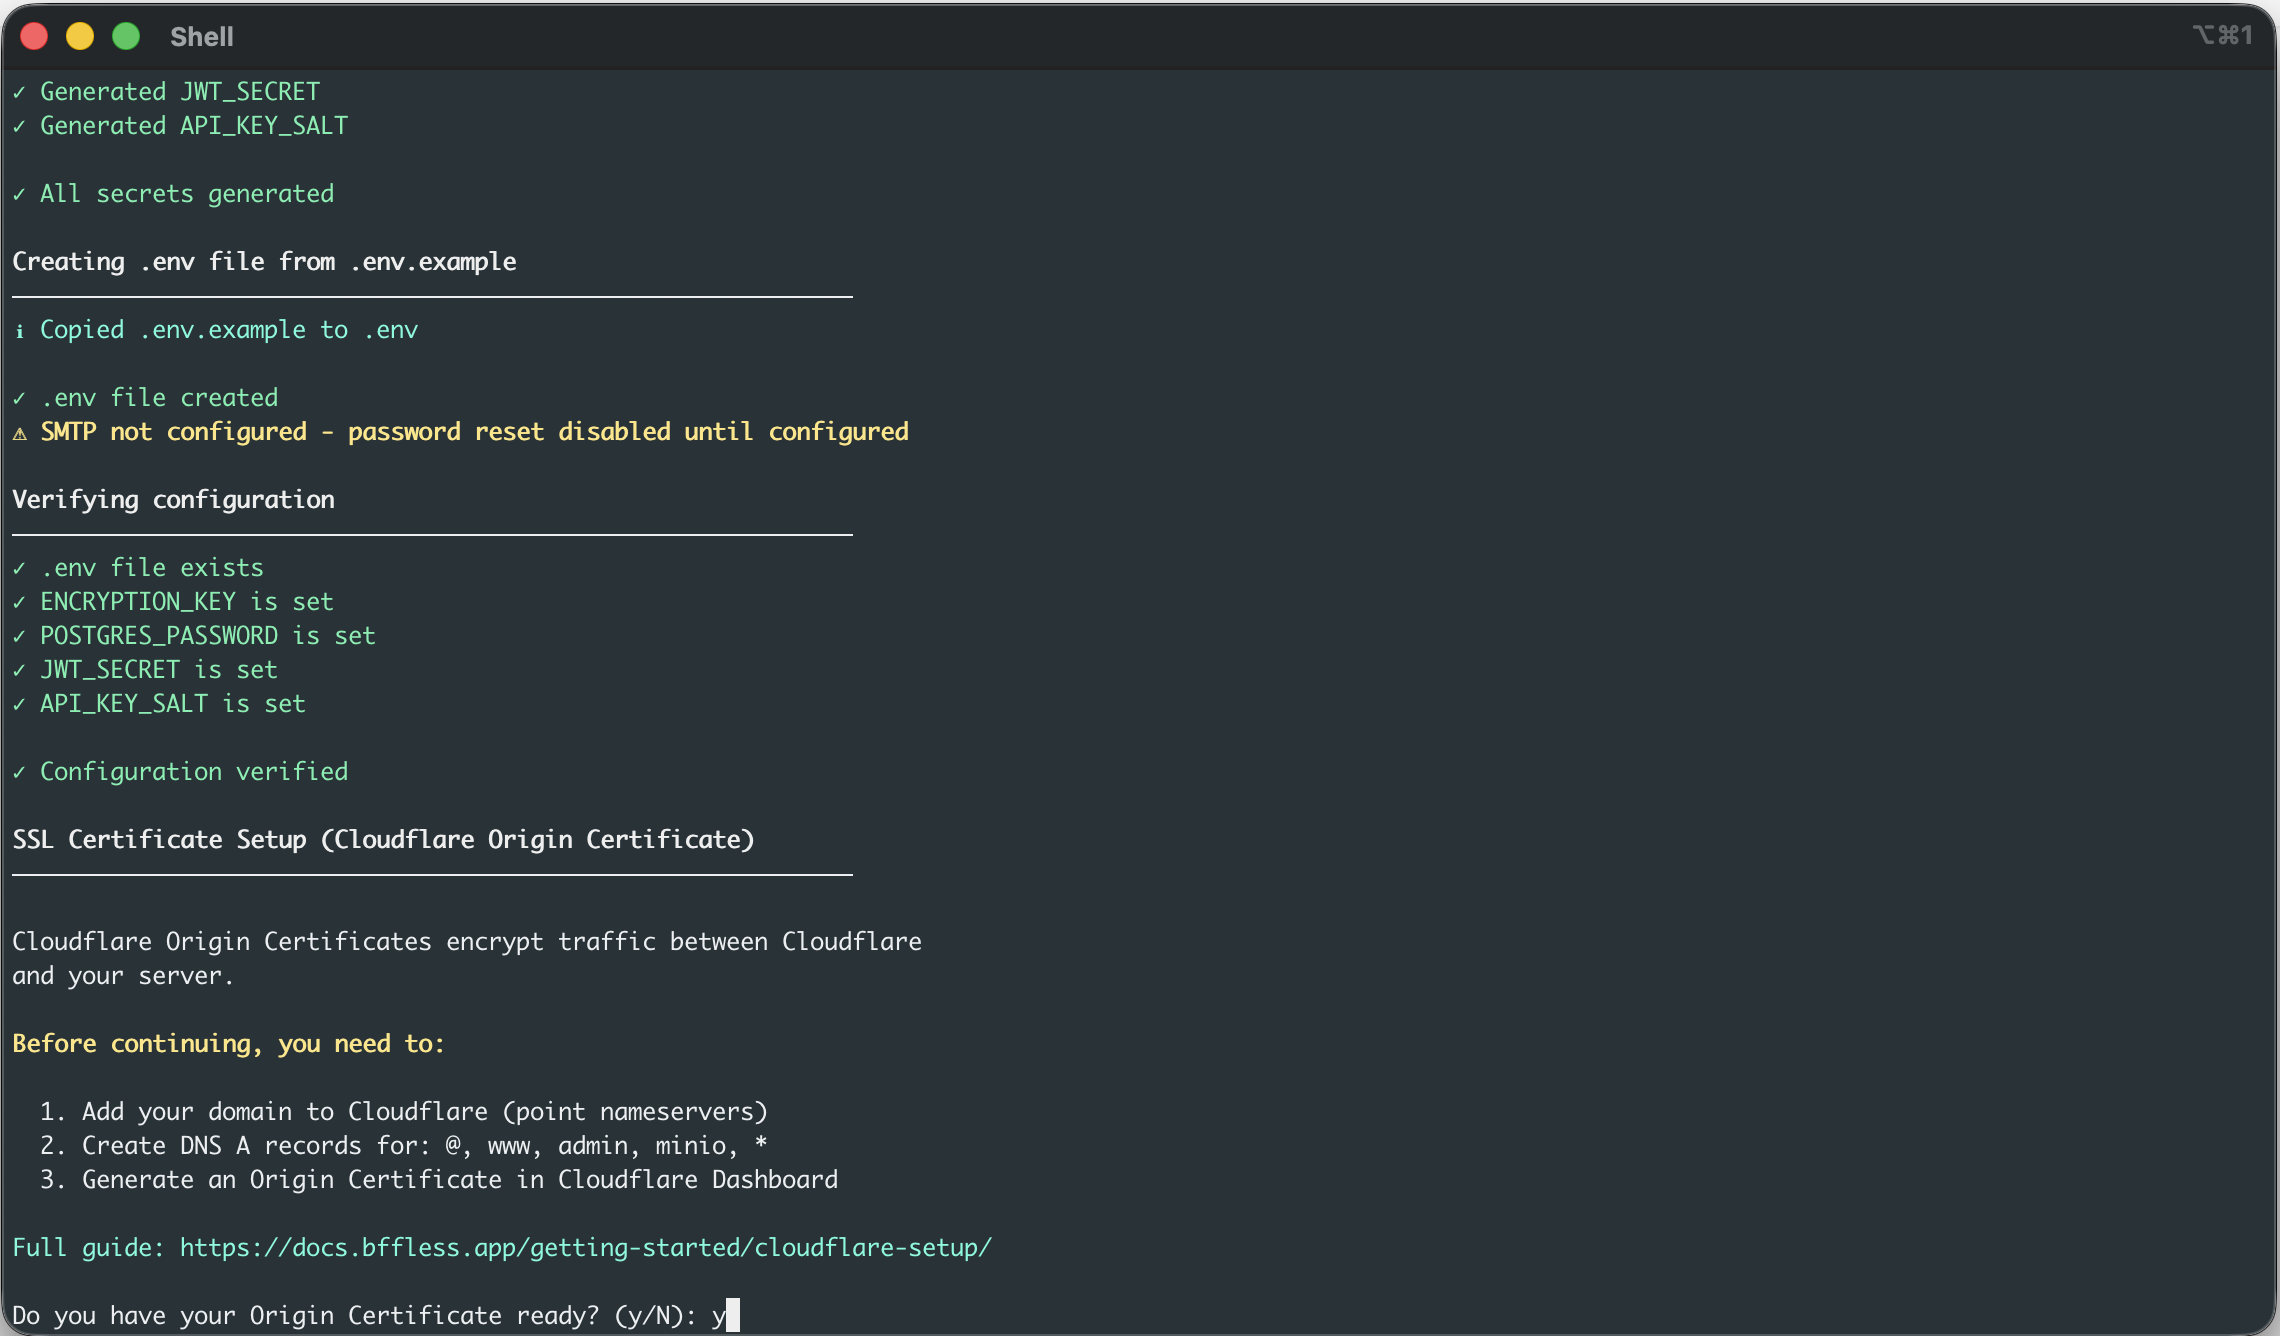Open the docs.bffless.app Cloudflare setup link
The height and width of the screenshot is (1336, 2280).
coord(585,1248)
